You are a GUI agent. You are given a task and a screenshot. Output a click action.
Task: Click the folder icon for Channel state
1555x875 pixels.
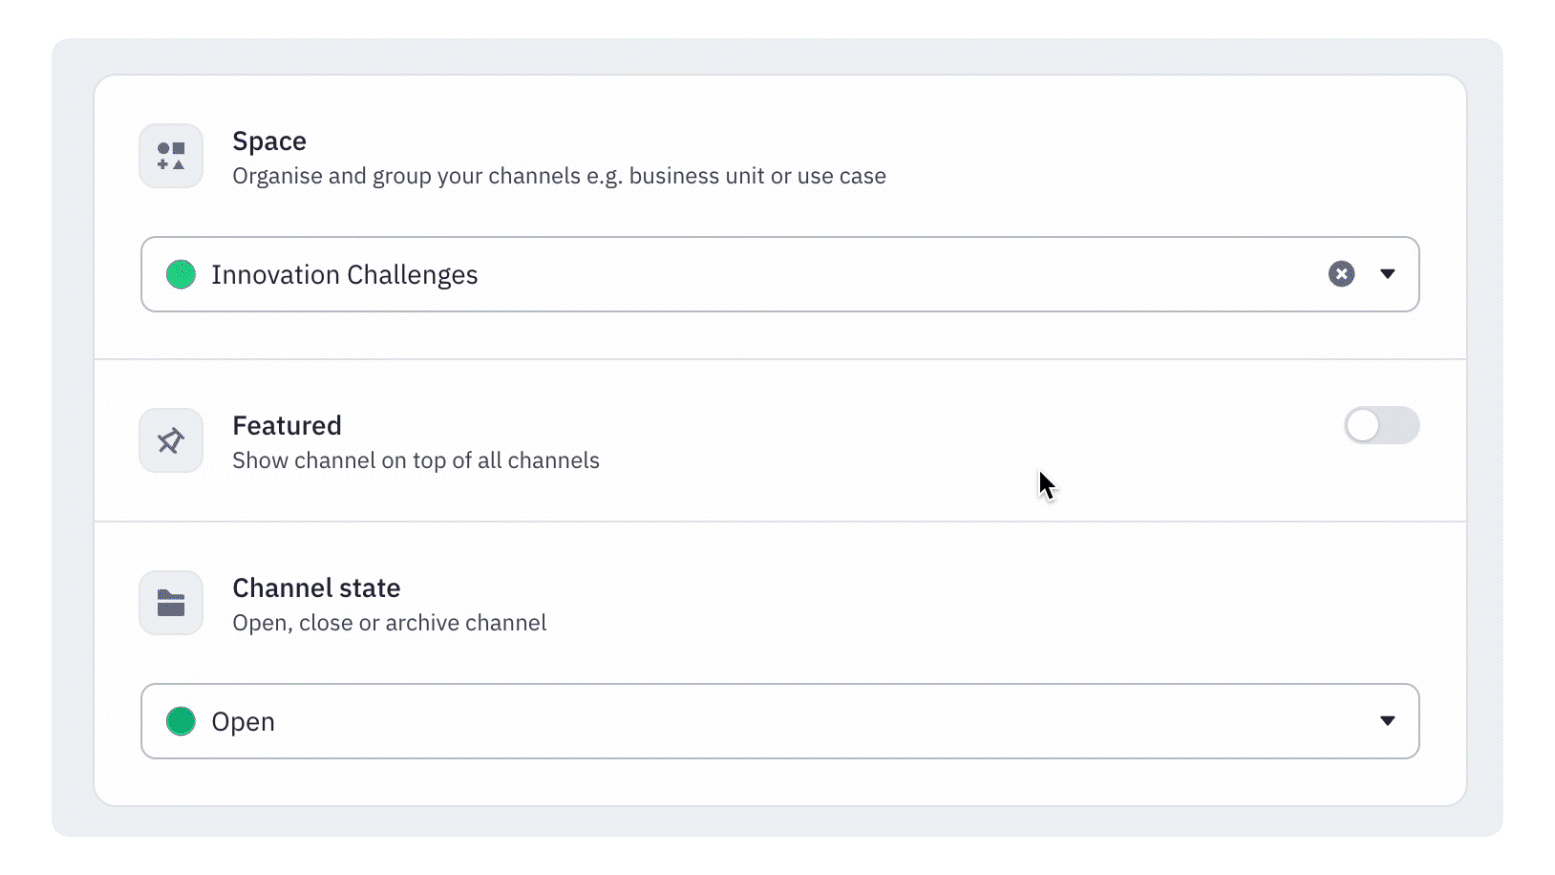tap(170, 602)
